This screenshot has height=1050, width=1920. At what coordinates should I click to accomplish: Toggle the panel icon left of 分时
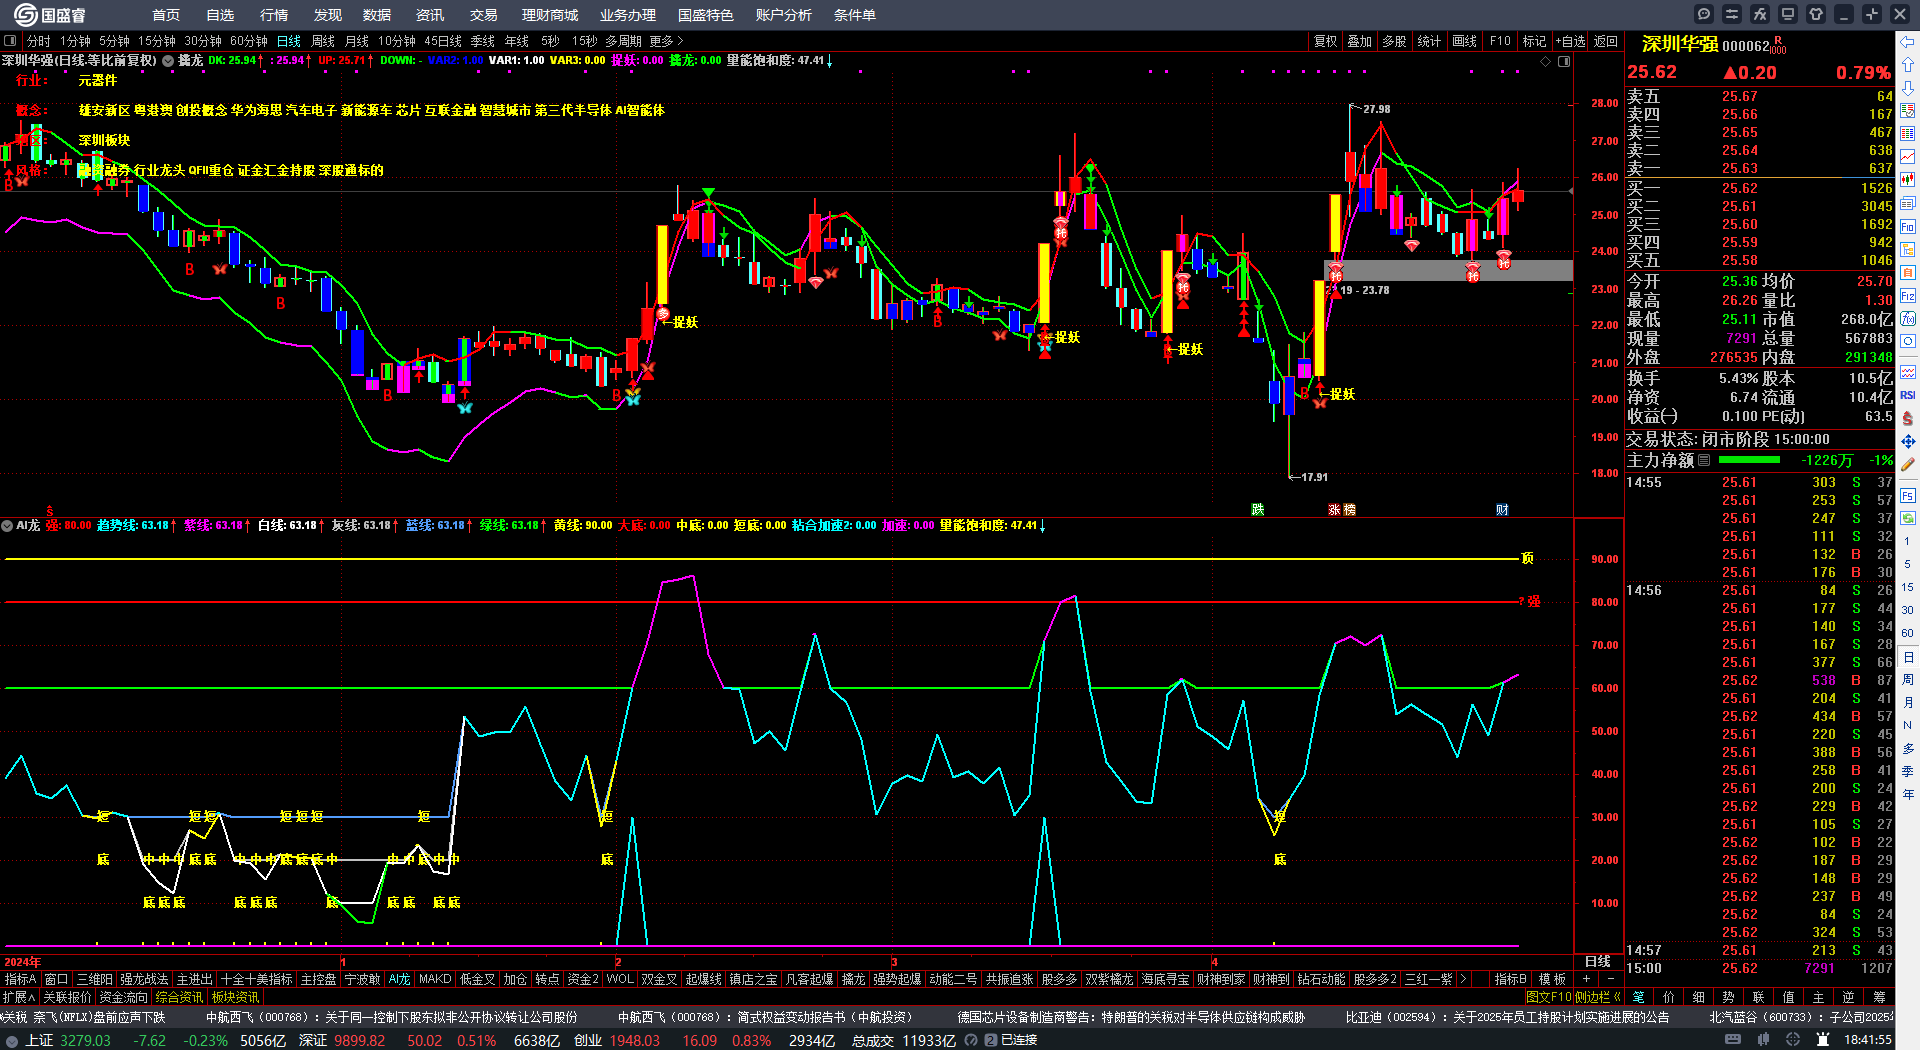(x=10, y=41)
